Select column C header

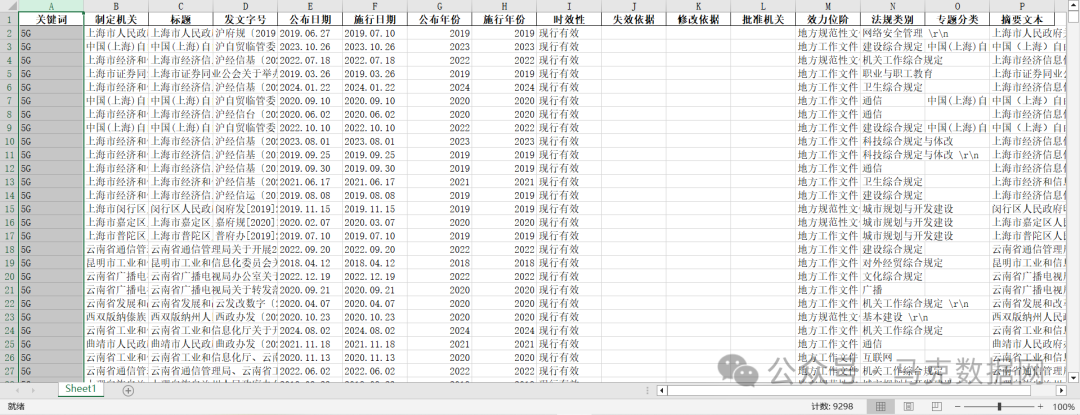coord(180,6)
